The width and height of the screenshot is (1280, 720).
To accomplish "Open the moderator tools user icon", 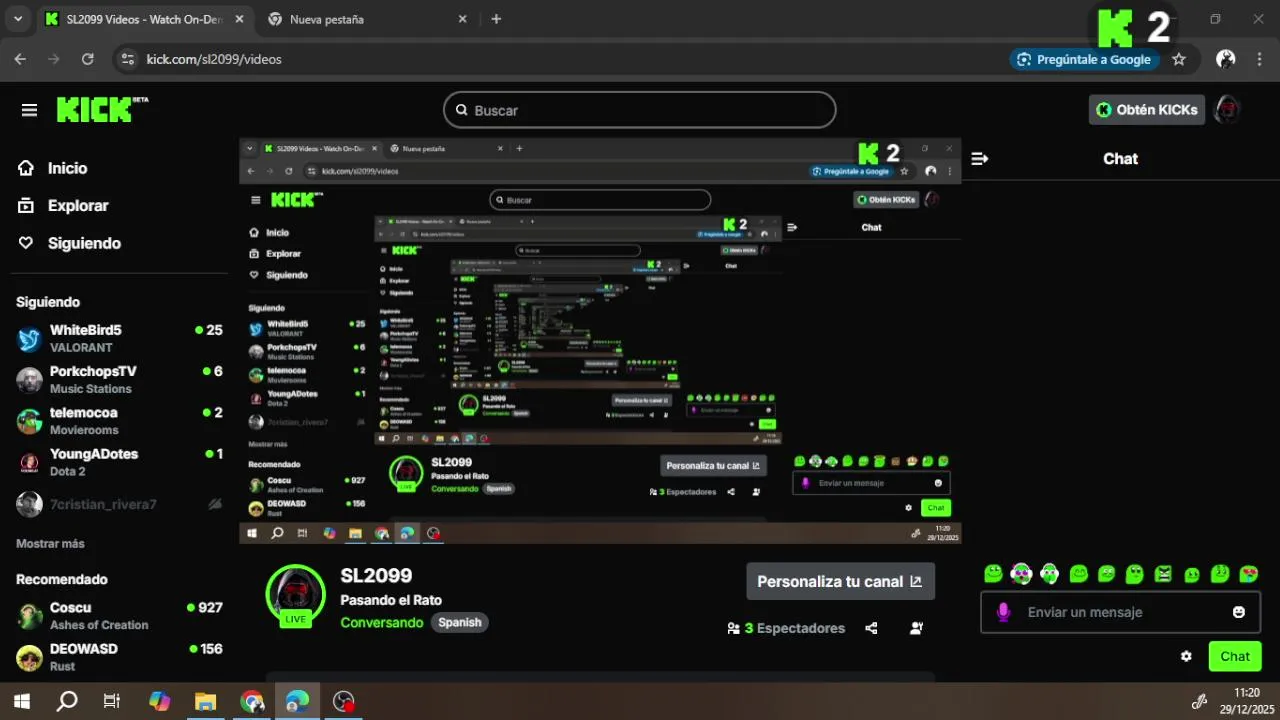I will tap(916, 628).
